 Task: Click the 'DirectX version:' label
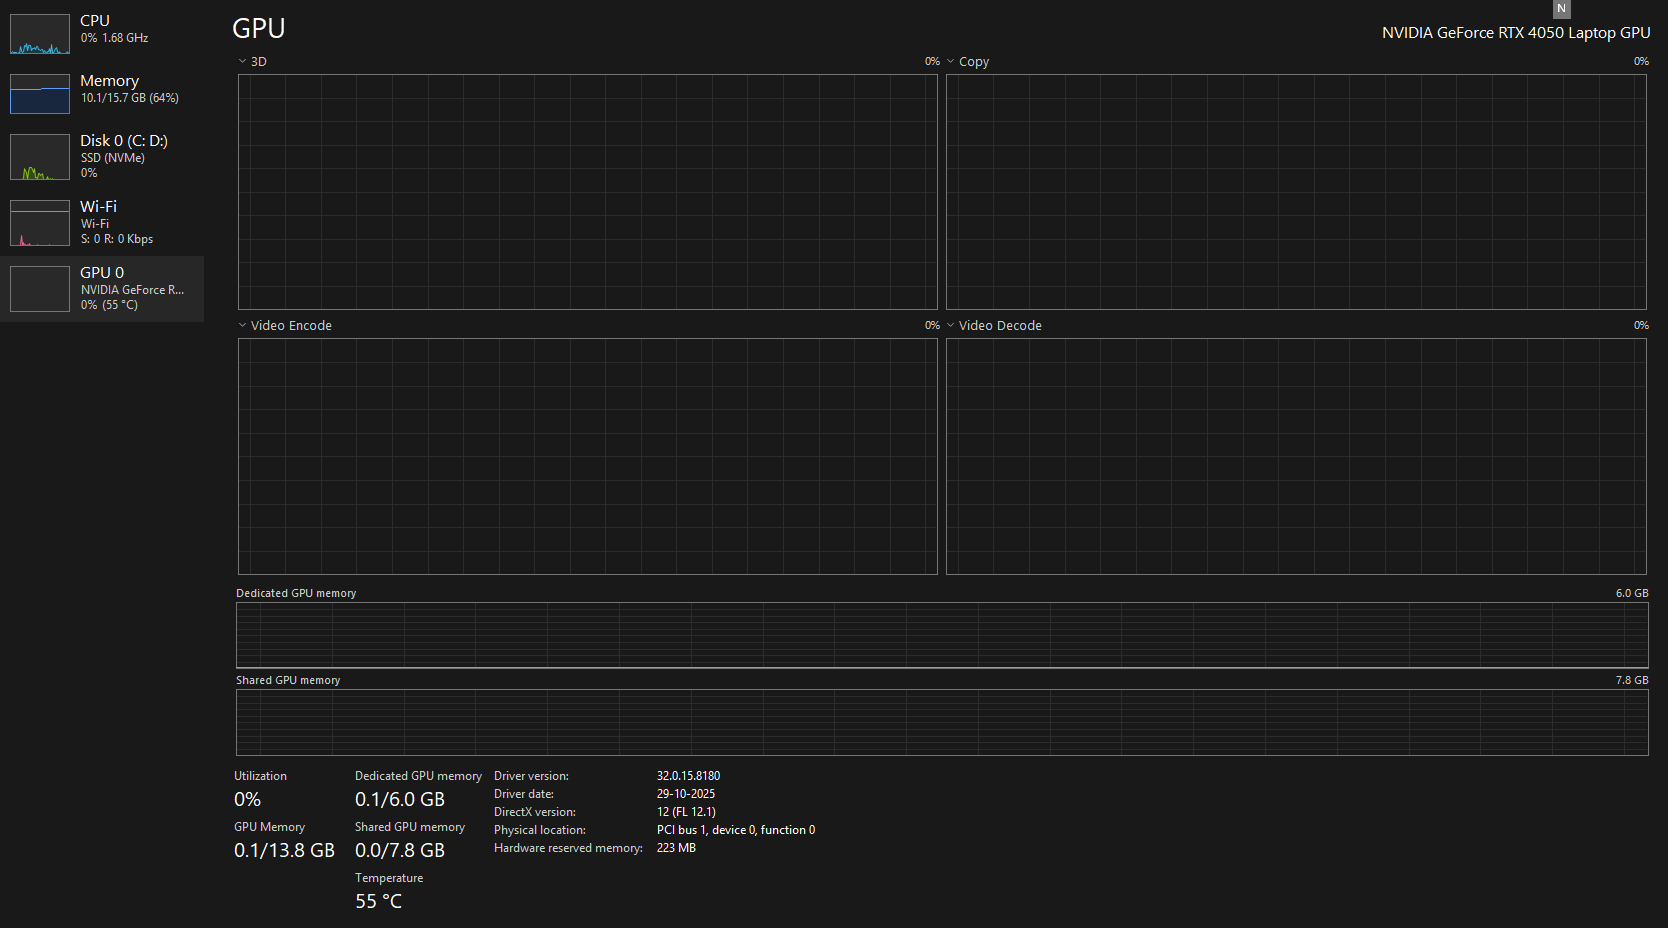[x=535, y=812]
